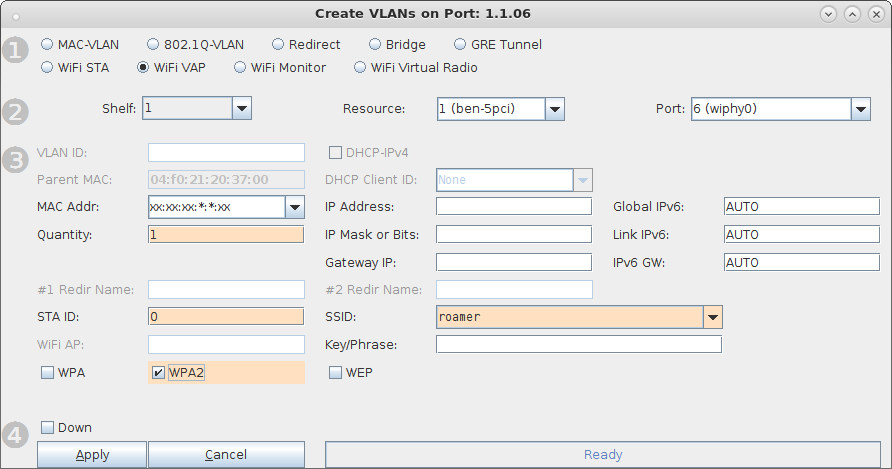Open the Port wiphy0 dropdown
This screenshot has width=892, height=469.
click(860, 108)
